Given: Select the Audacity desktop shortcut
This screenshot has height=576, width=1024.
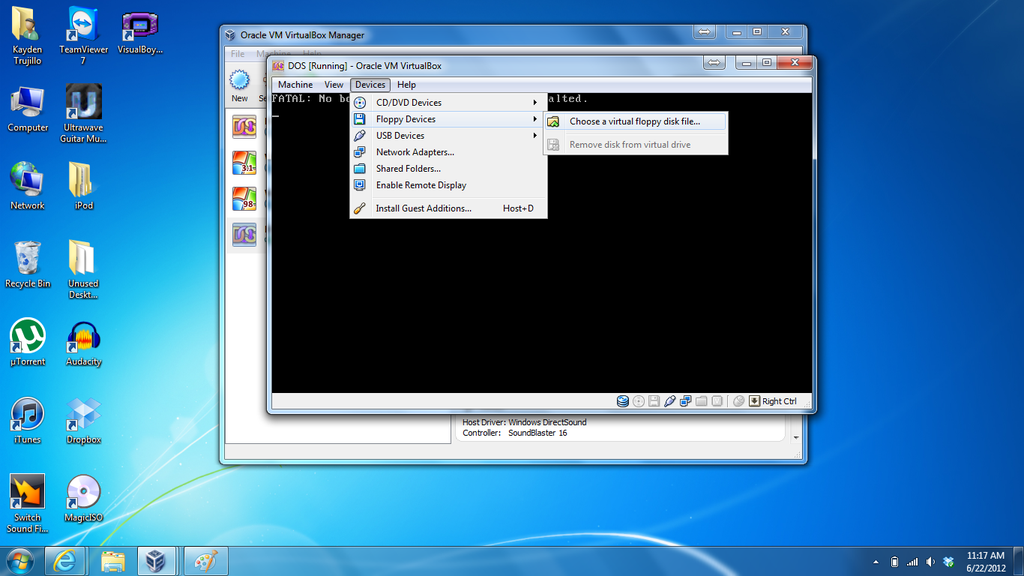Looking at the screenshot, I should 84,342.
